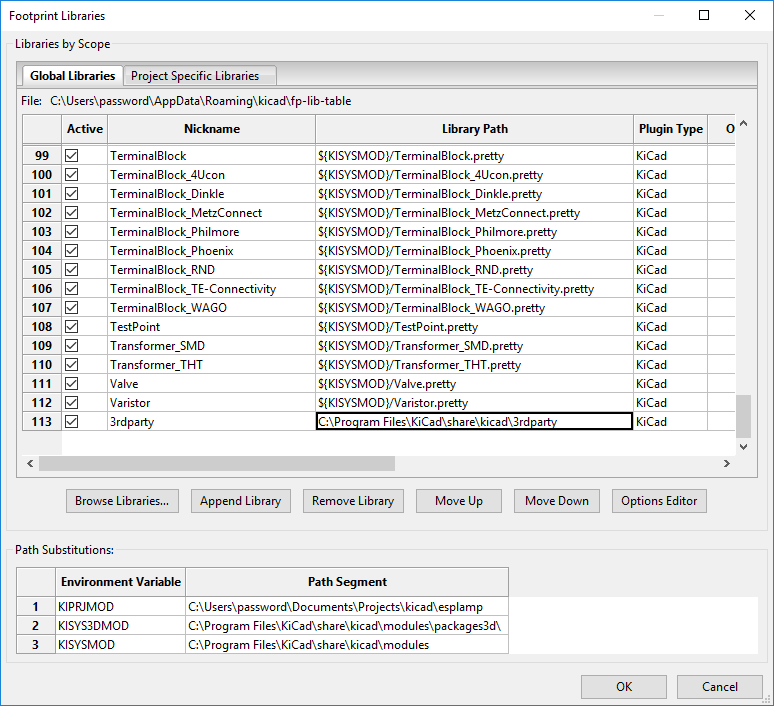
Task: Select TerminalBlock_TE-Connectivity nickname cell
Action: (212, 289)
